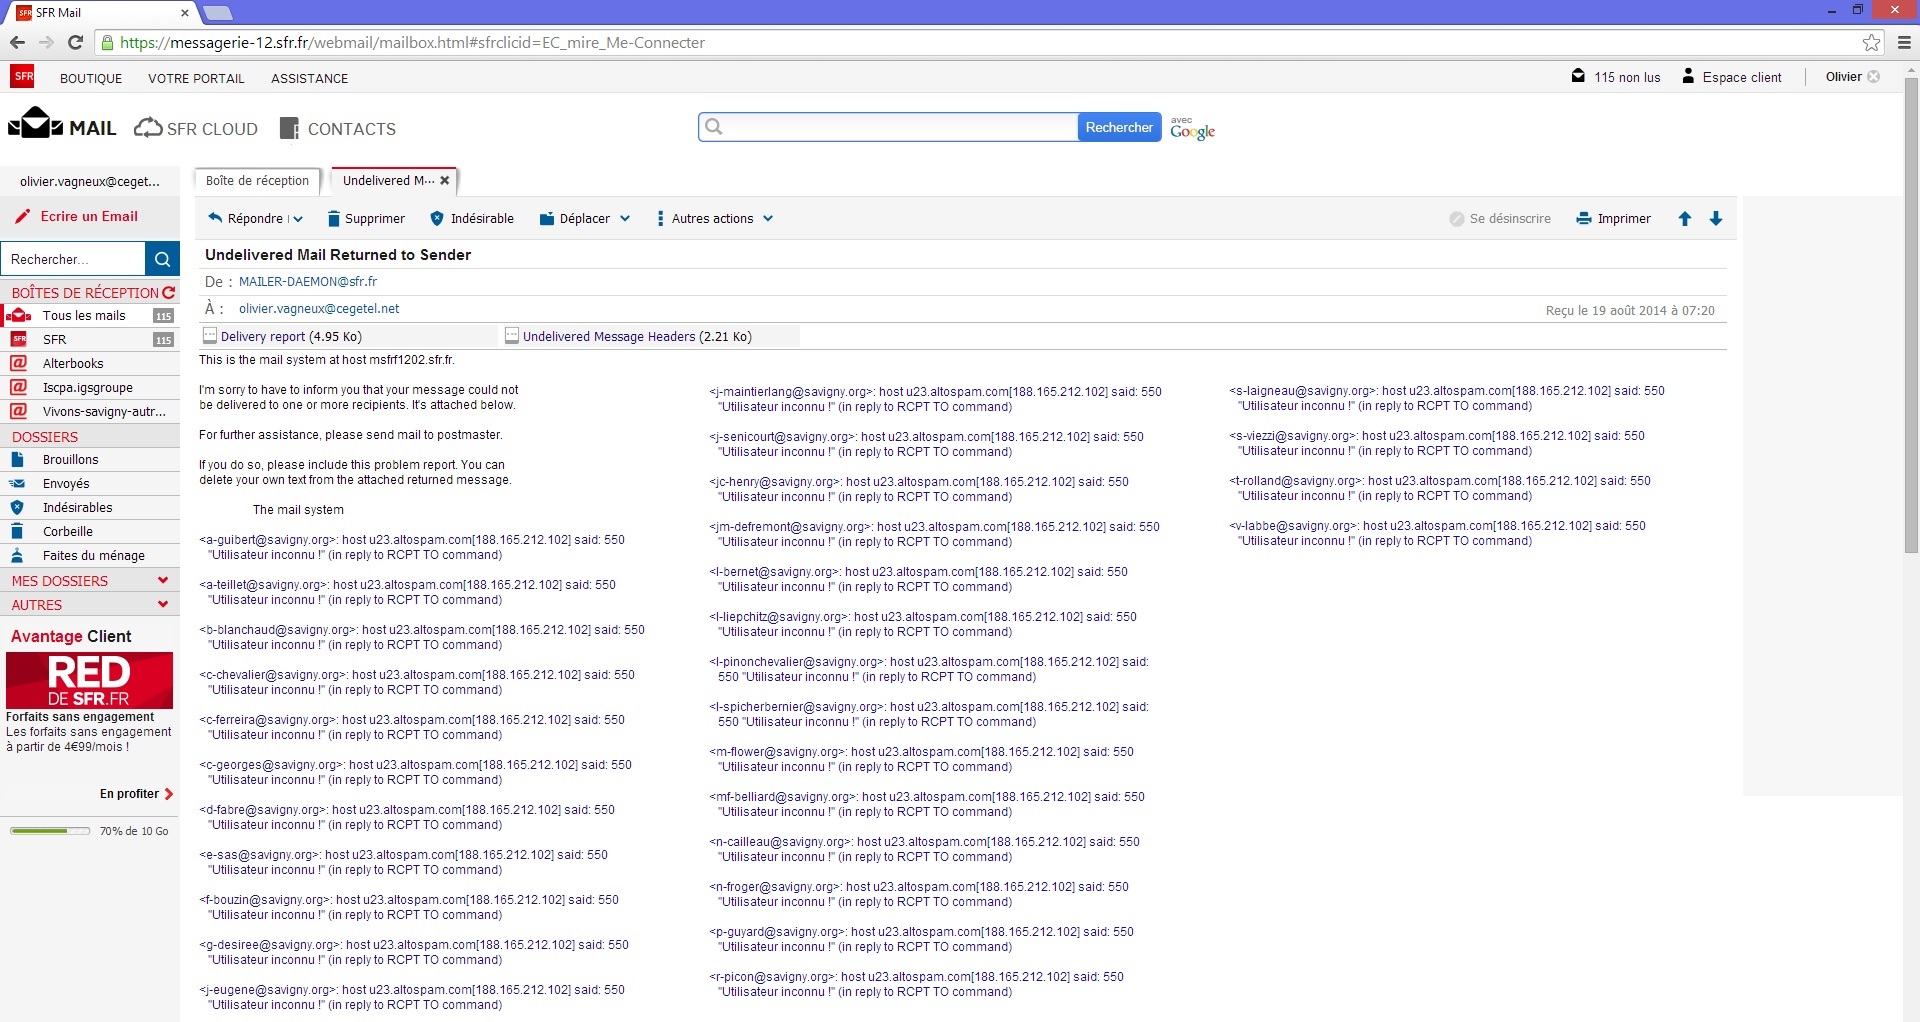This screenshot has width=1920, height=1022.
Task: Click the sidebar search magnifier button
Action: 162,259
